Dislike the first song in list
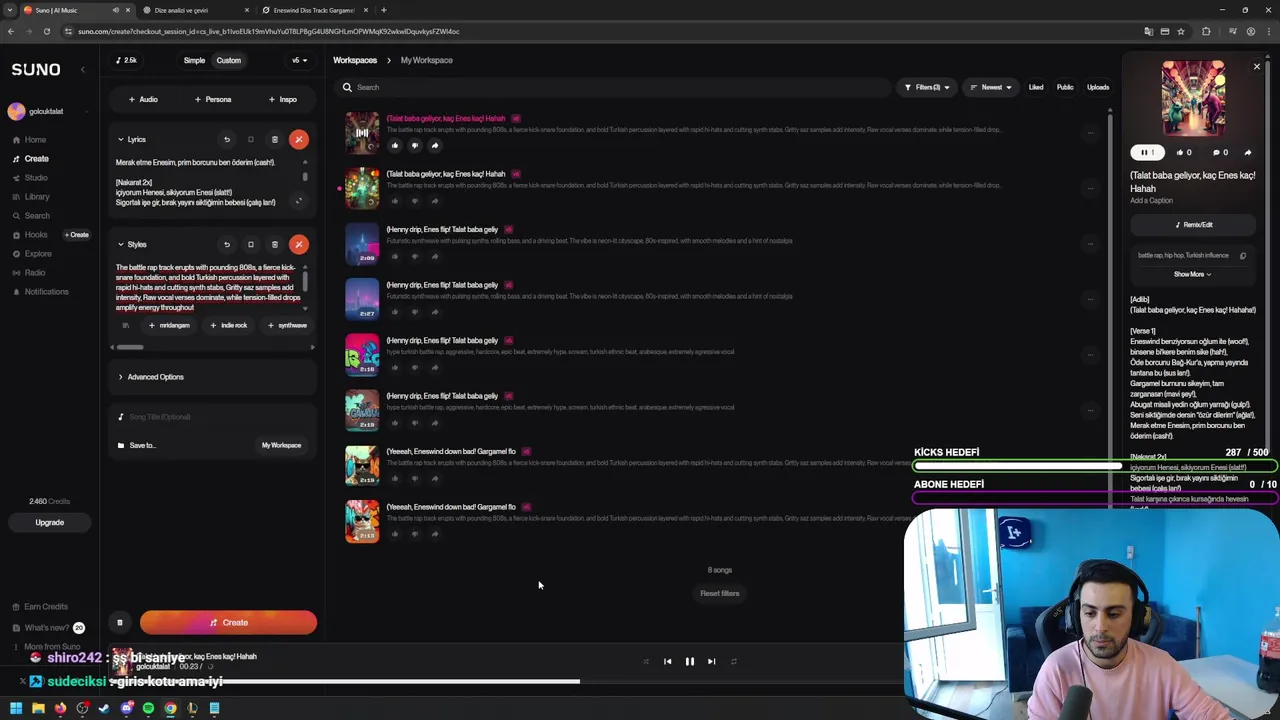 (x=415, y=146)
